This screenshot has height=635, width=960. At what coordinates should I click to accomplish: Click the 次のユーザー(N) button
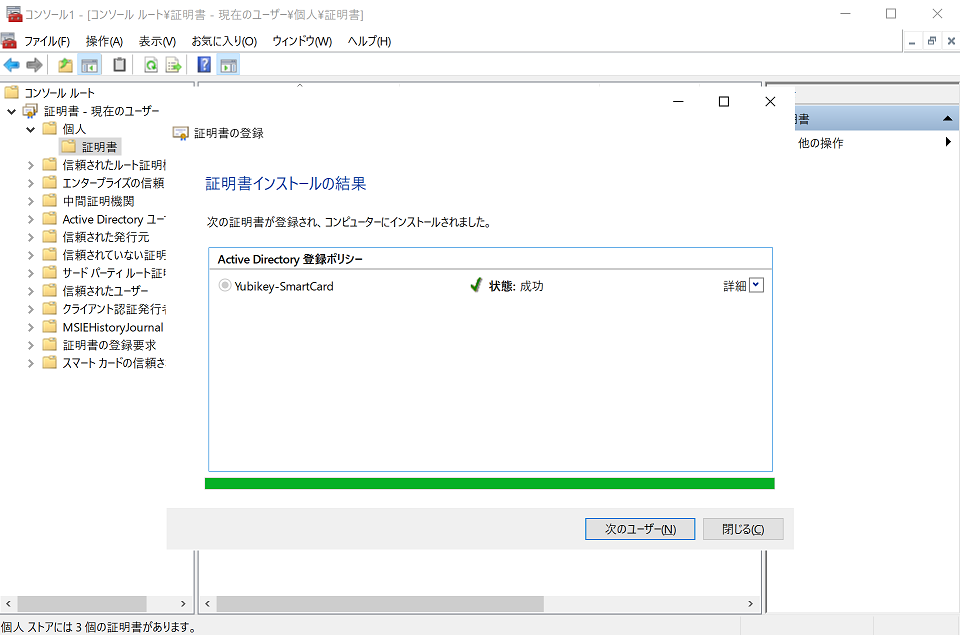point(639,529)
